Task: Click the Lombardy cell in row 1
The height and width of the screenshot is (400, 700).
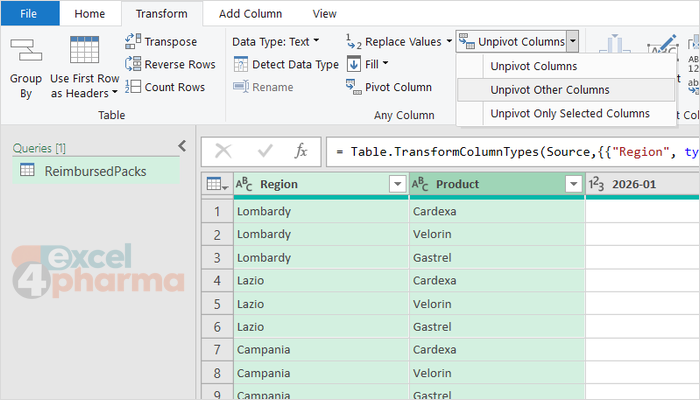Action: pyautogui.click(x=321, y=211)
